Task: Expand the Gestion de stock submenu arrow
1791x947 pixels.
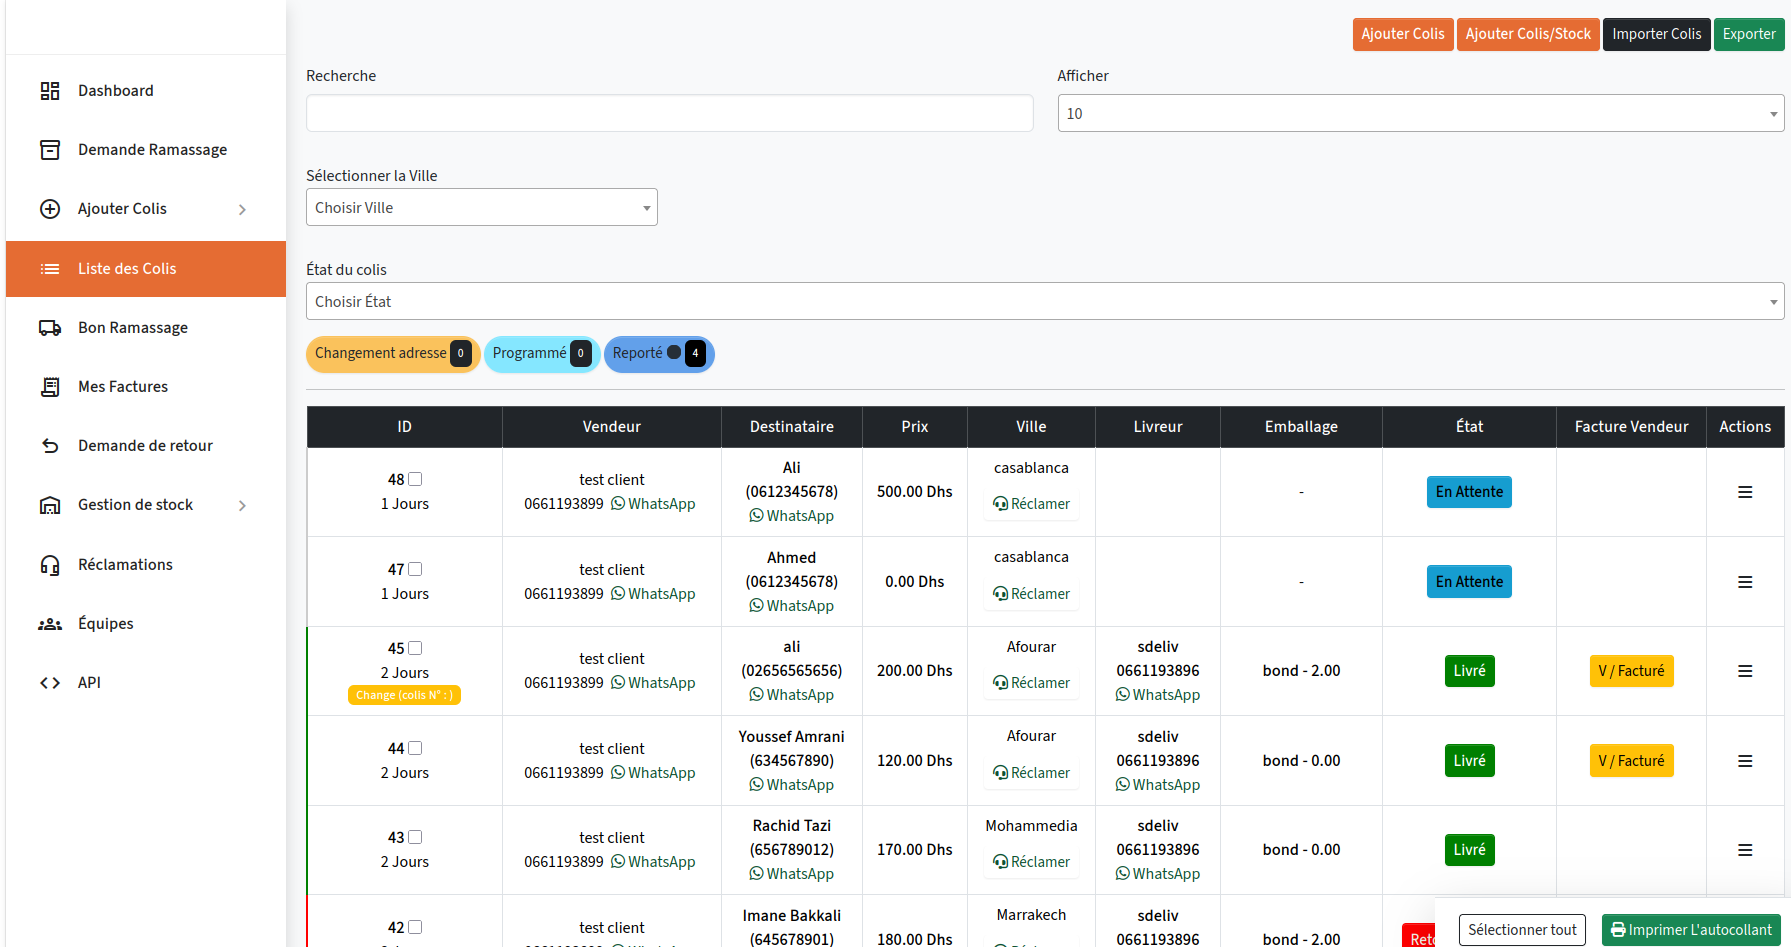Action: [x=242, y=506]
